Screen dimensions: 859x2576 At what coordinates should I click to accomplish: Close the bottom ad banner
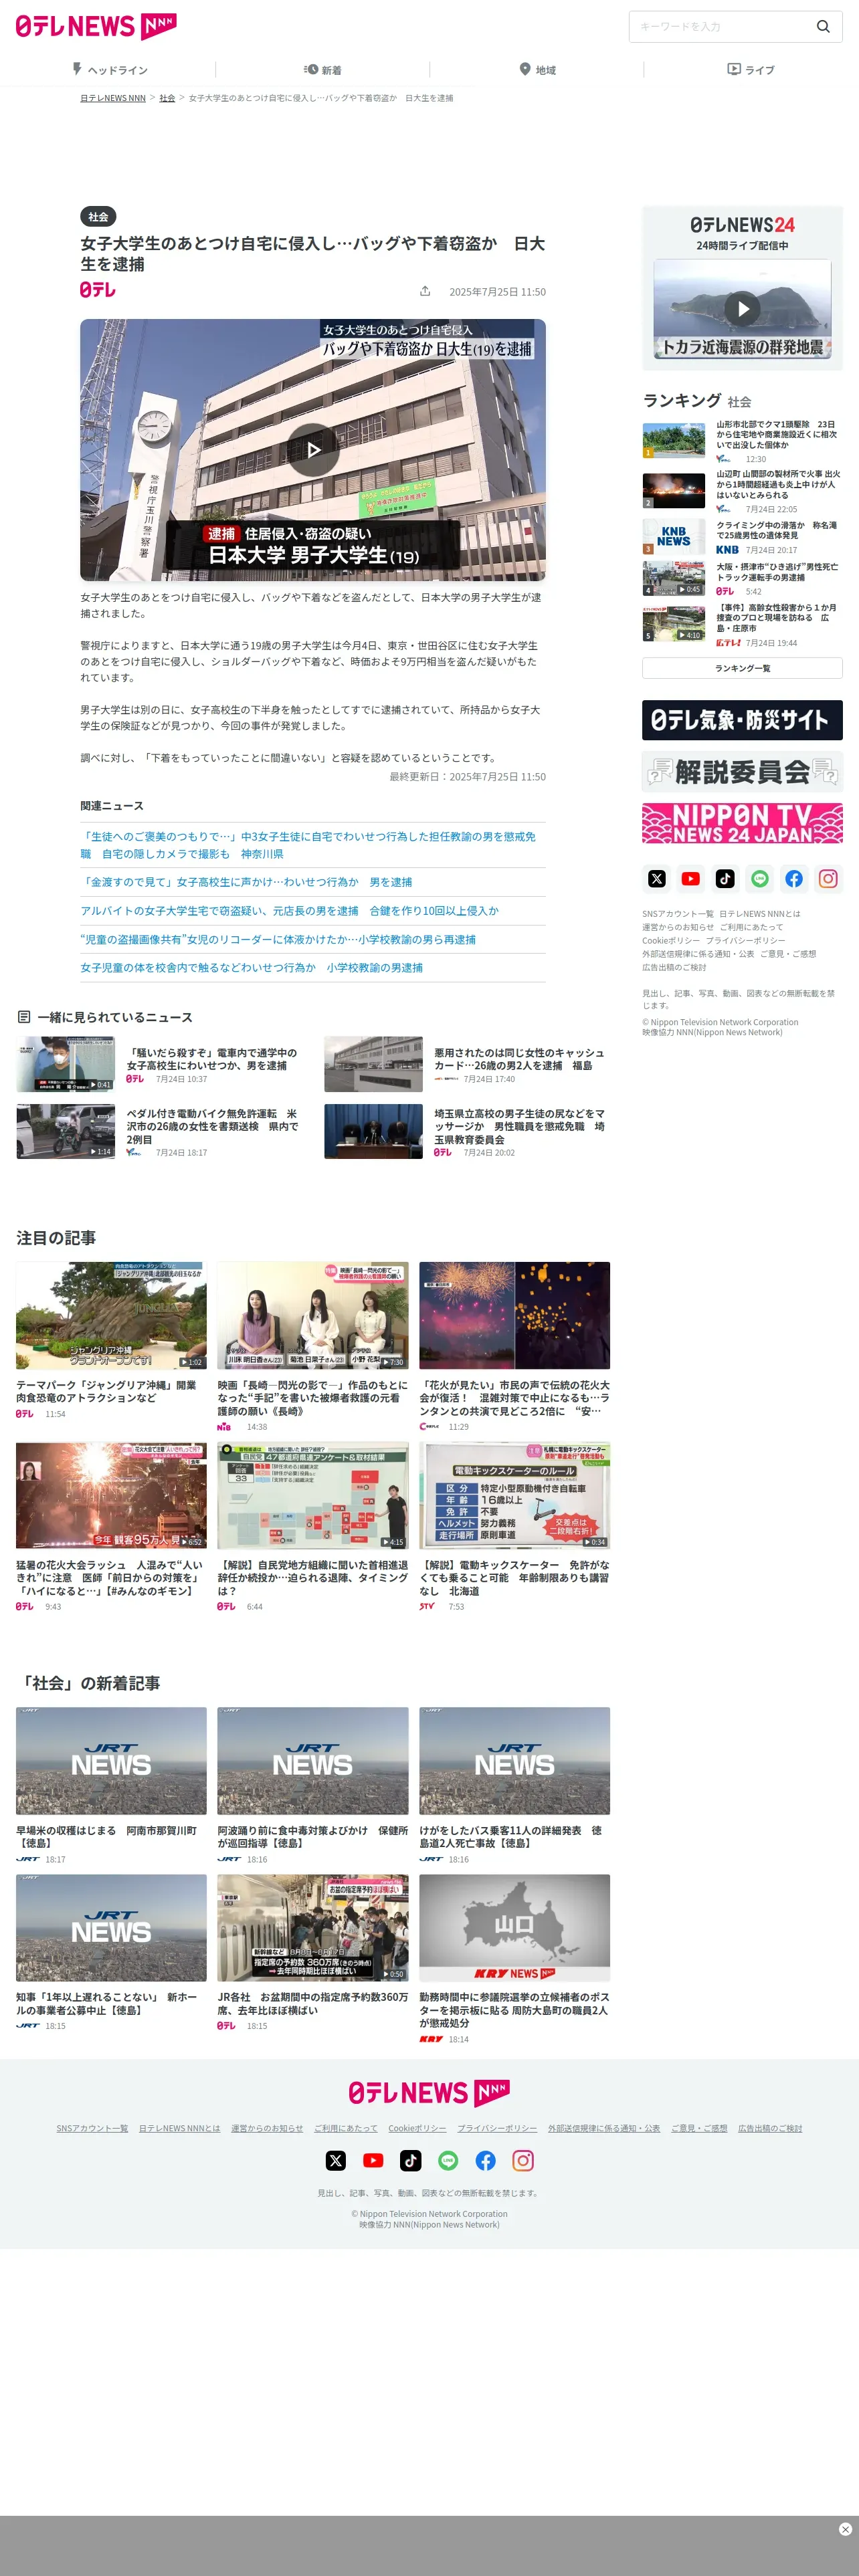tap(845, 2528)
